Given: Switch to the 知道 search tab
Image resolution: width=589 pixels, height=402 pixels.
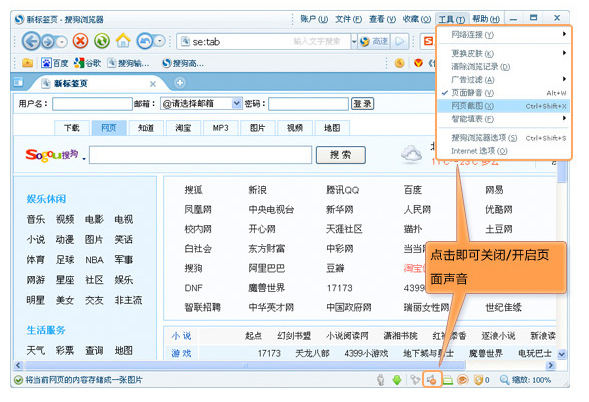Looking at the screenshot, I should click(x=146, y=128).
